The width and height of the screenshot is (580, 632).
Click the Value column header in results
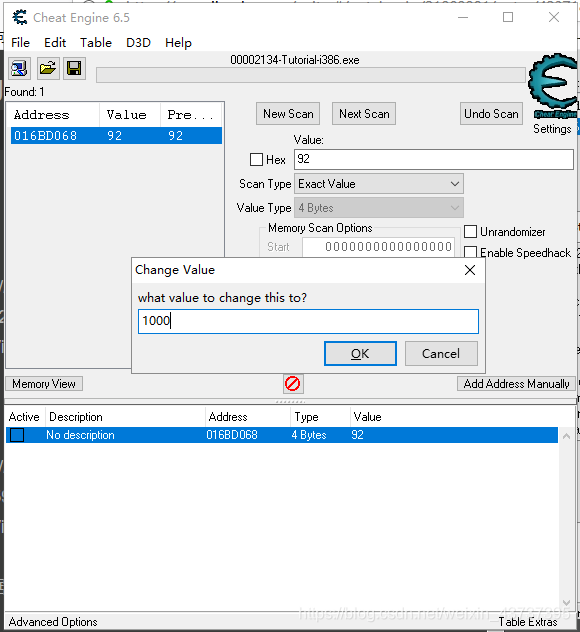click(x=130, y=115)
